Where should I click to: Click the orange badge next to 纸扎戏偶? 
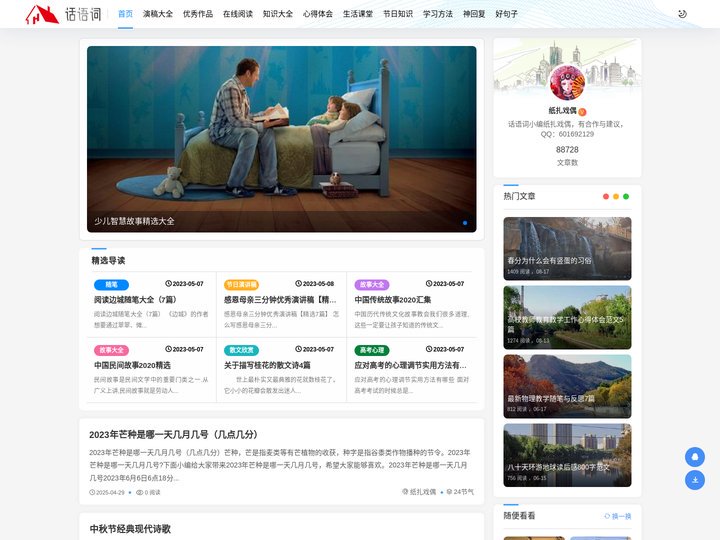pyautogui.click(x=582, y=112)
